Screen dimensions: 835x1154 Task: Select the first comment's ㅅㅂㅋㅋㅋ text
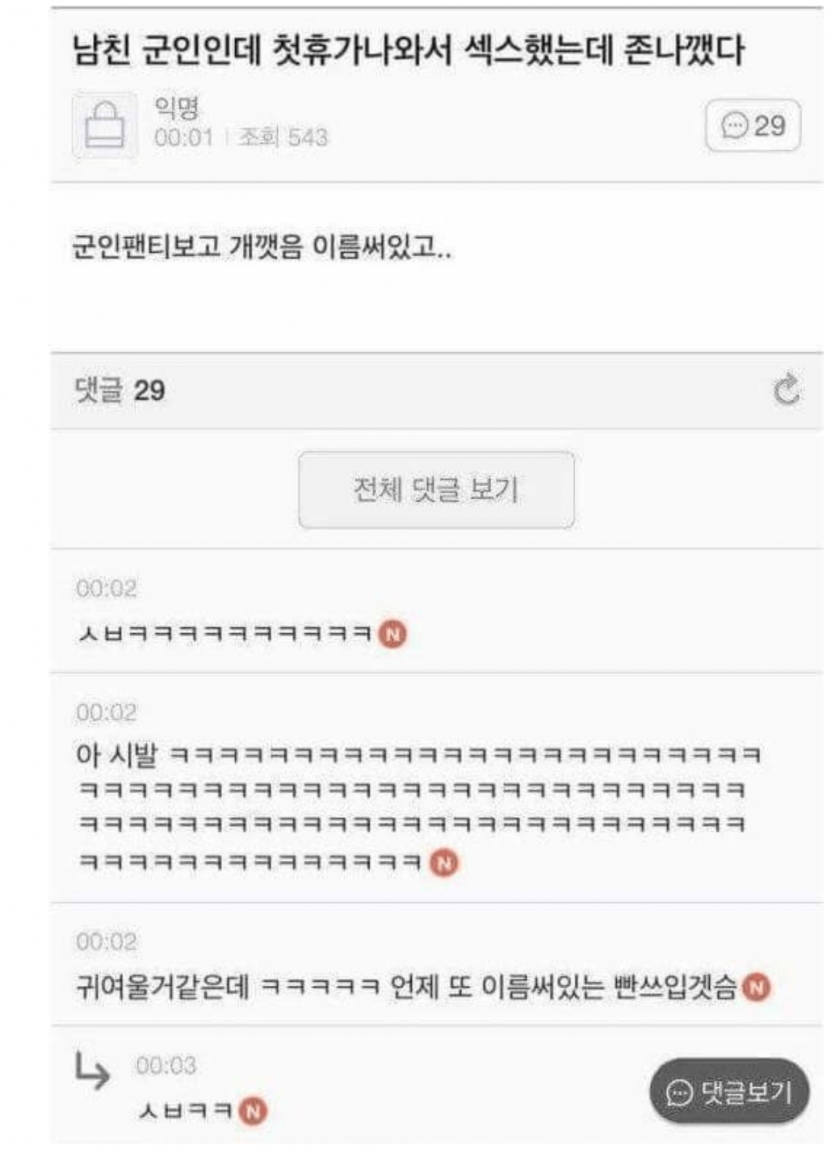coord(225,634)
